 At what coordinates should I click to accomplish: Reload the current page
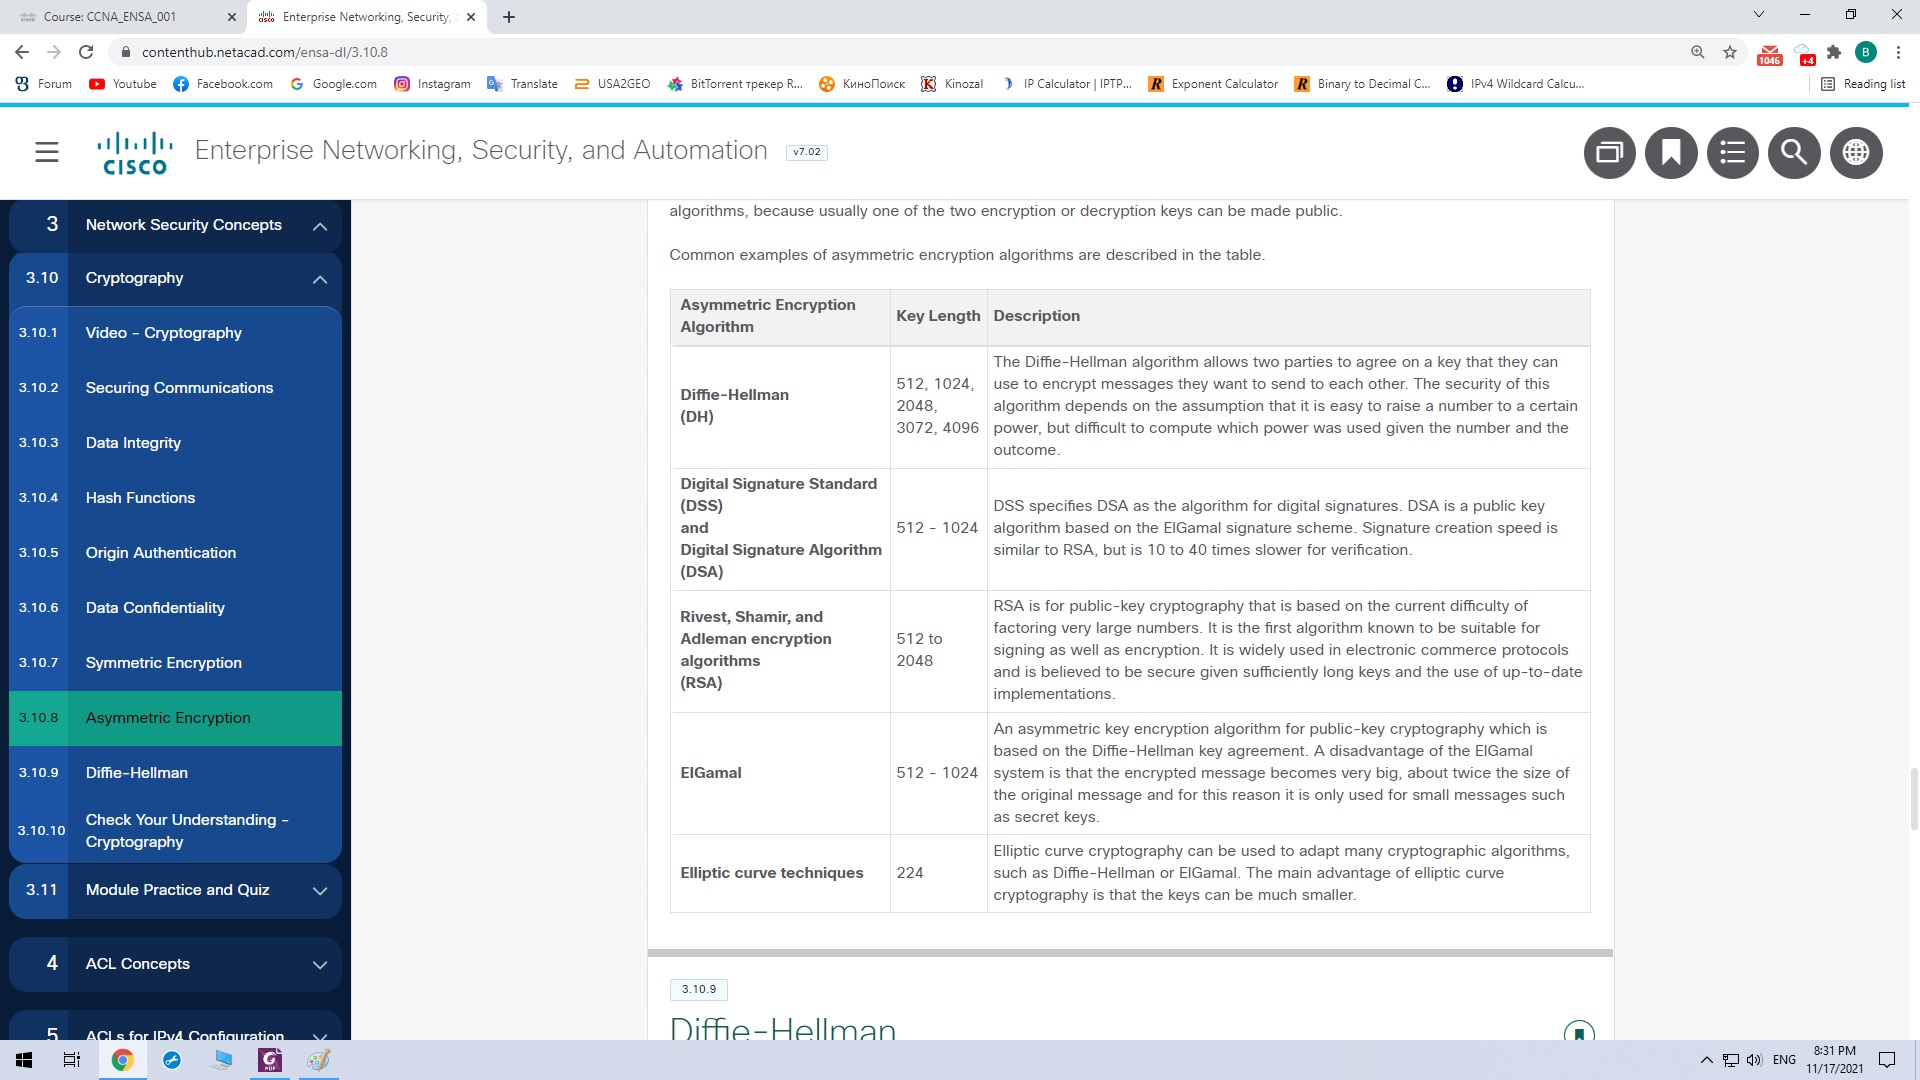86,52
